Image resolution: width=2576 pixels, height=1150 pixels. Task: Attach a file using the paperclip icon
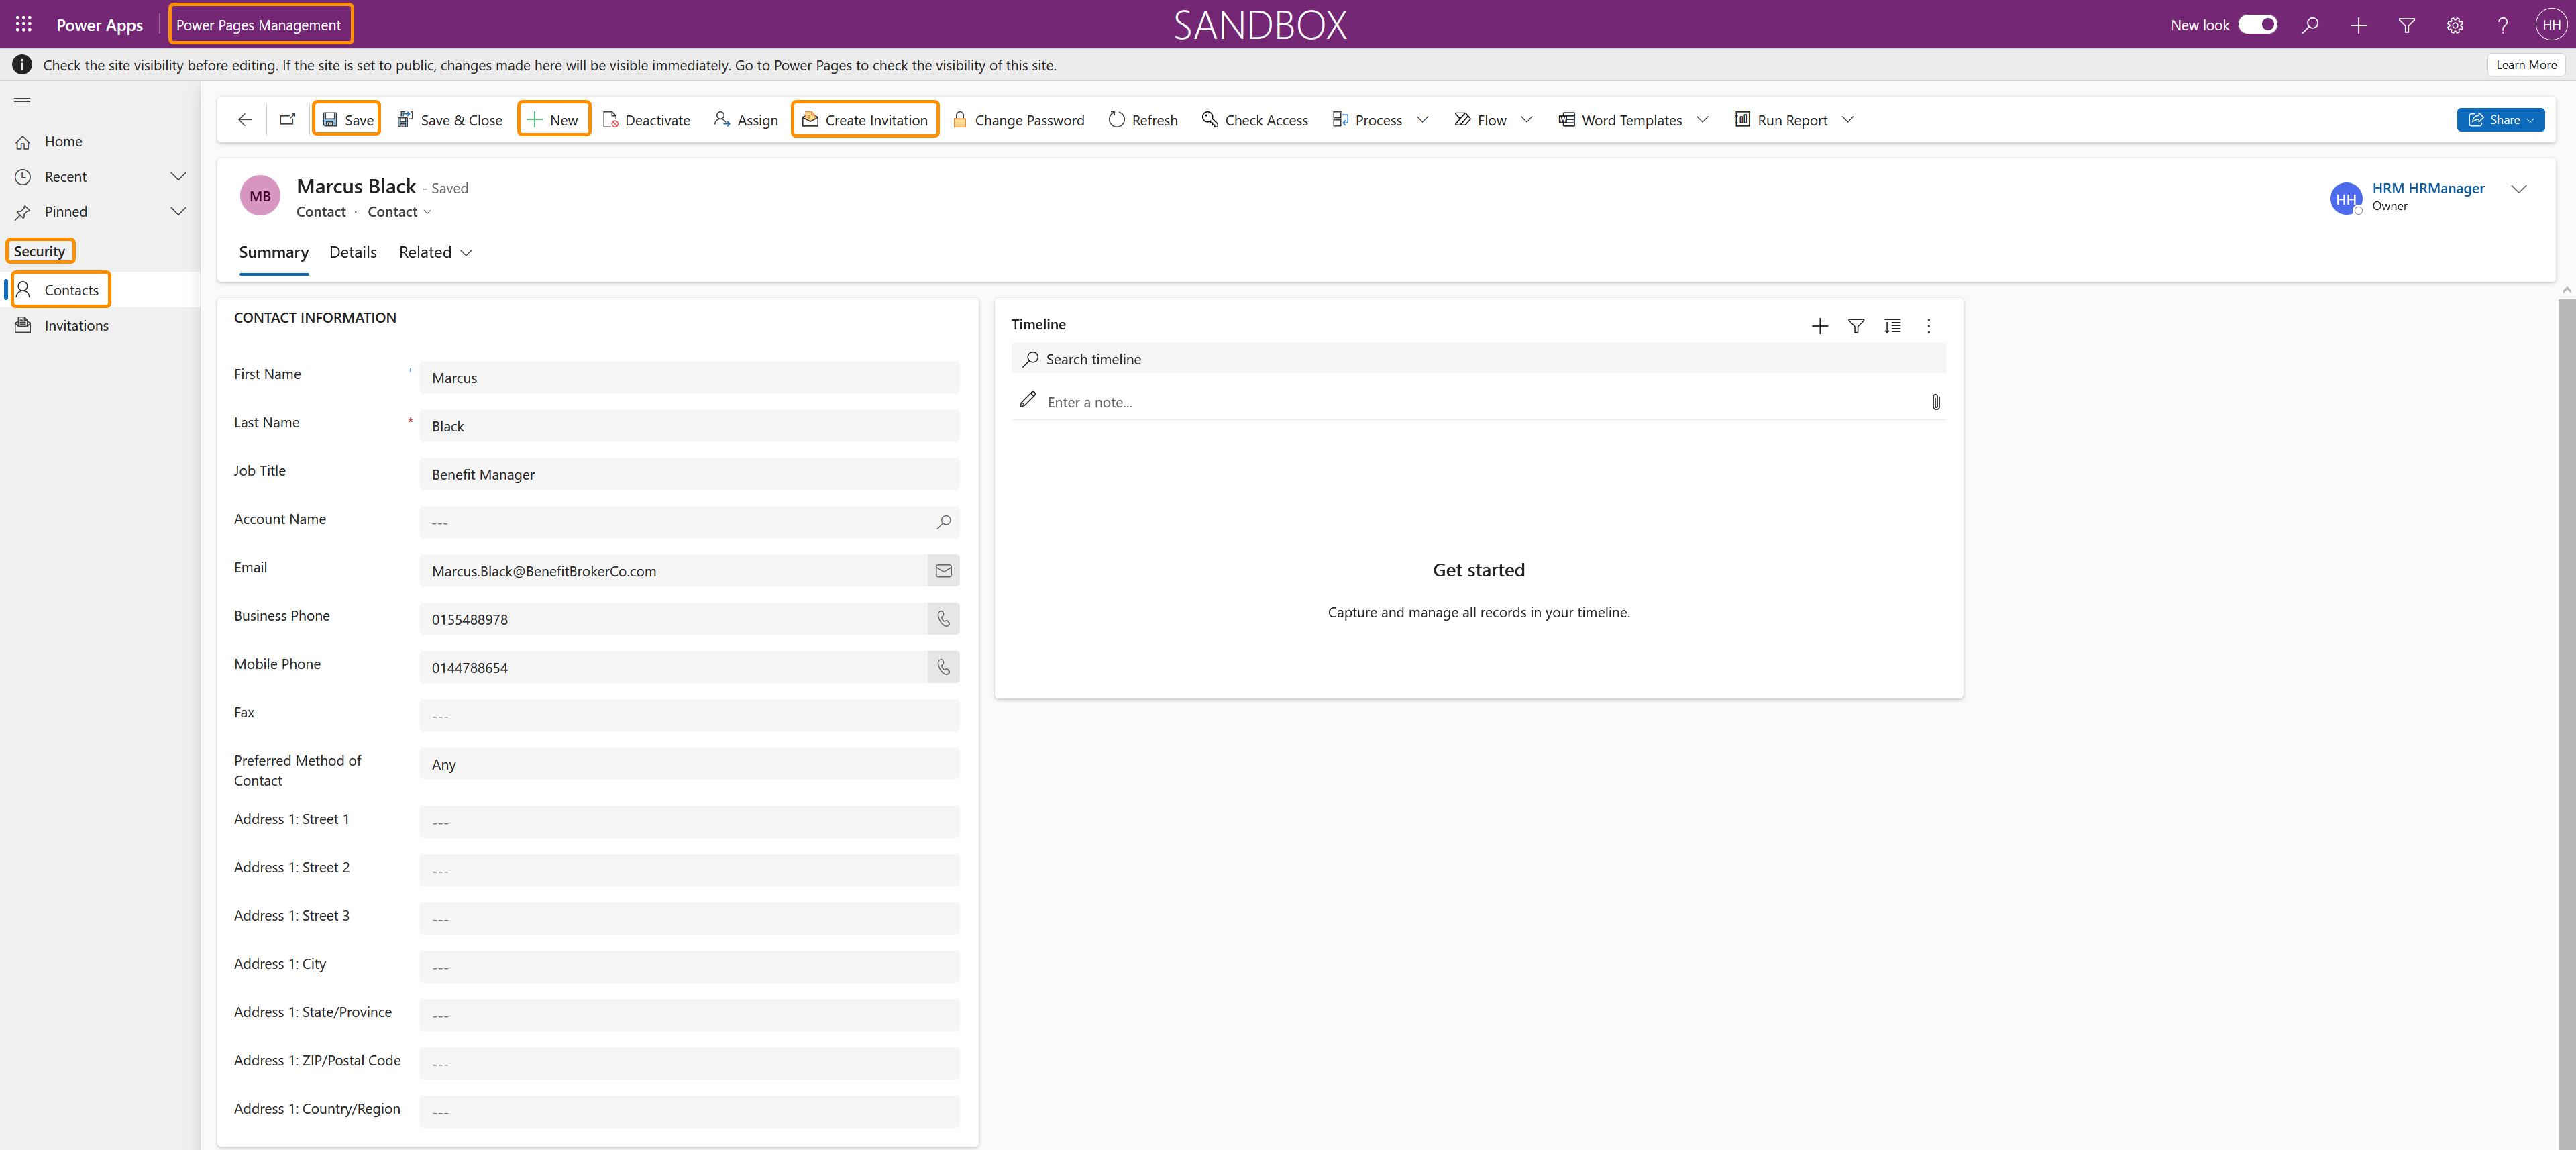1935,402
